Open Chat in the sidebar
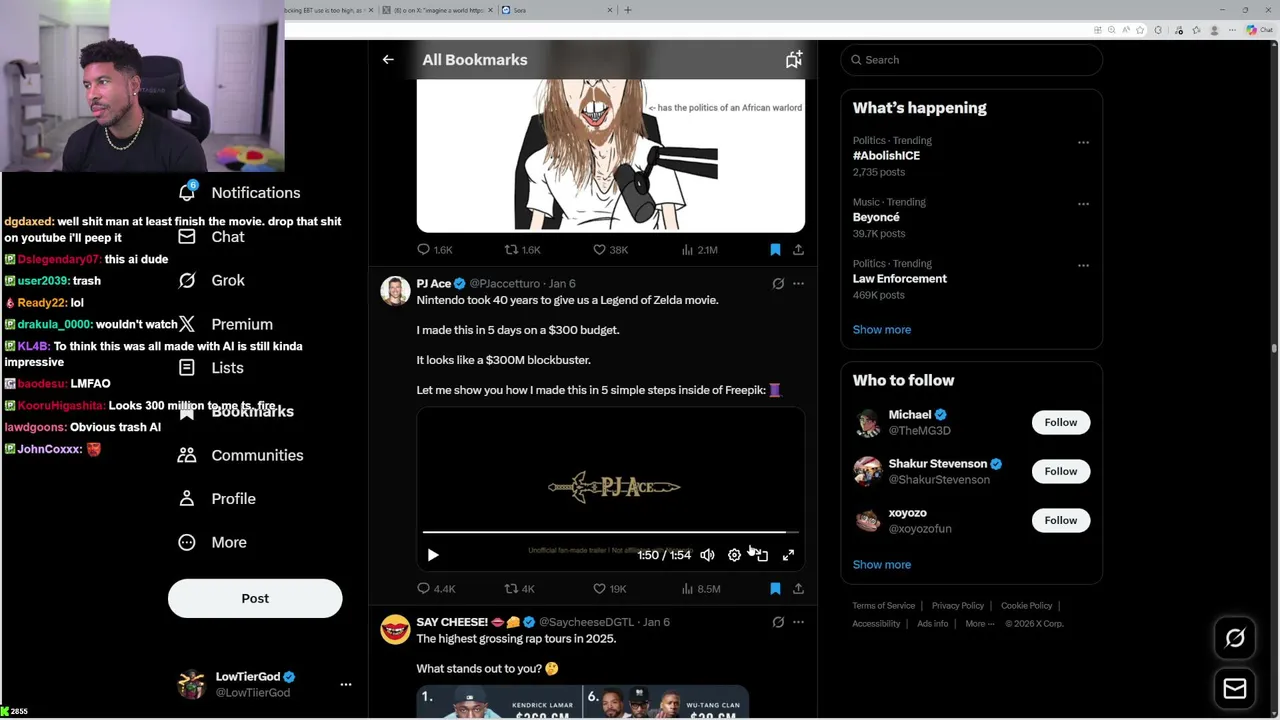The image size is (1280, 720). [211, 237]
